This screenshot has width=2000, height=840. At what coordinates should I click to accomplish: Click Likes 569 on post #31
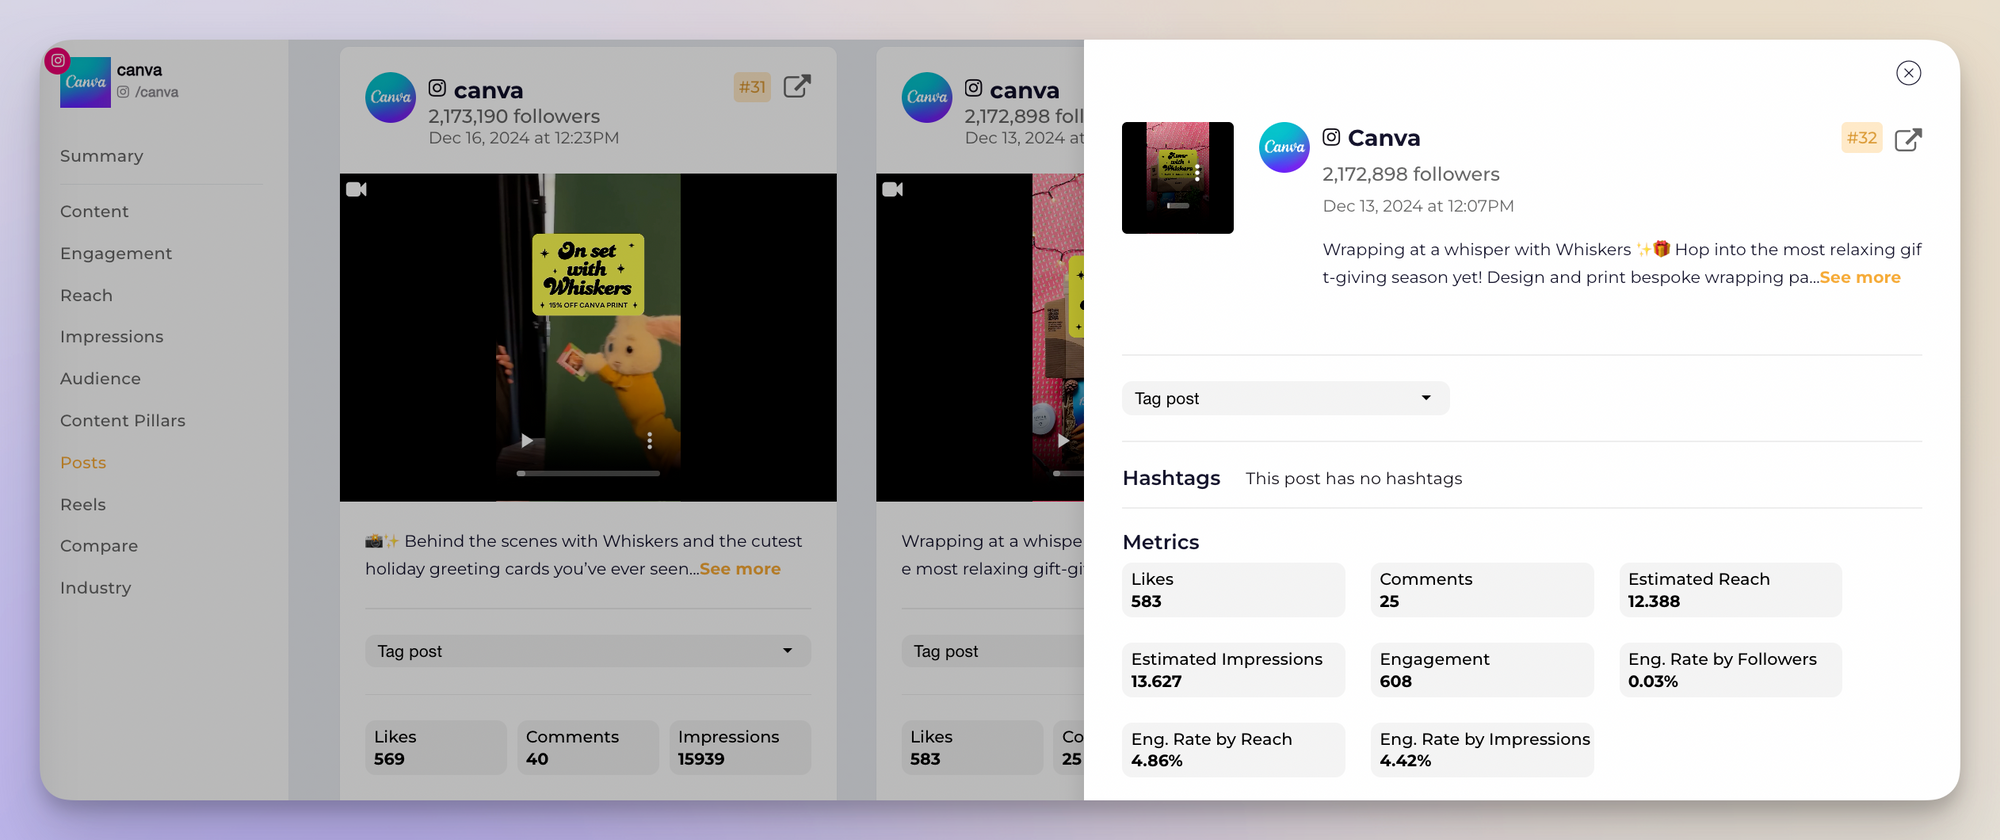pos(436,748)
